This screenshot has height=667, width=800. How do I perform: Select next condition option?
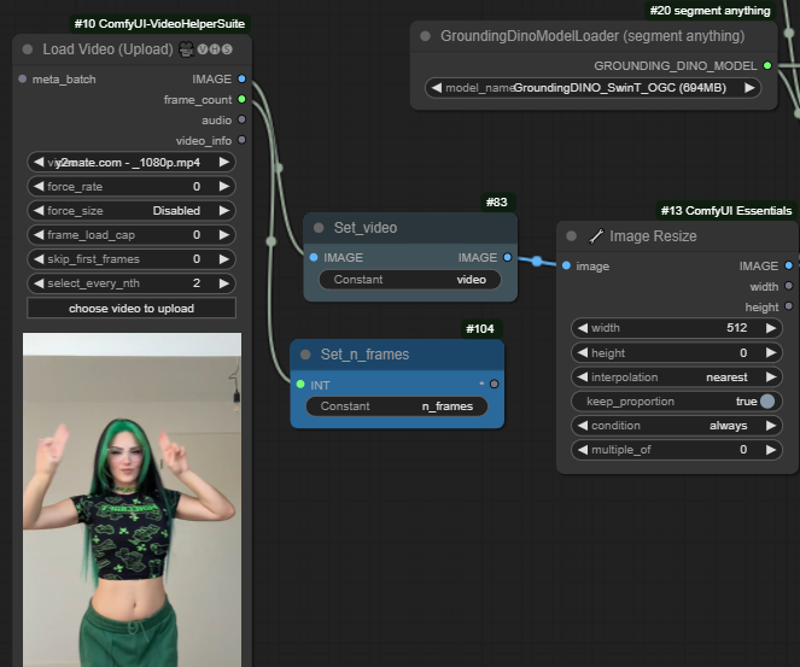pyautogui.click(x=770, y=426)
